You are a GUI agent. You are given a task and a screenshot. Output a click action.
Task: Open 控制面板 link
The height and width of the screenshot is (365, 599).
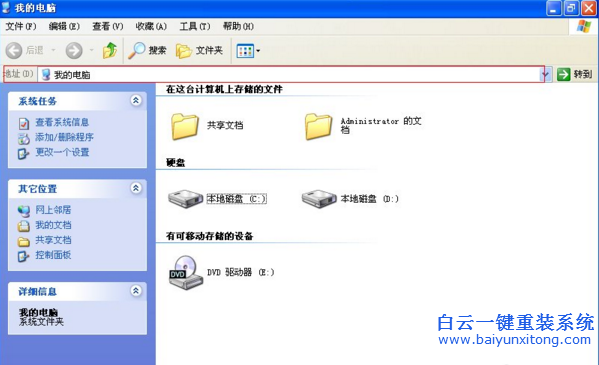coord(53,255)
